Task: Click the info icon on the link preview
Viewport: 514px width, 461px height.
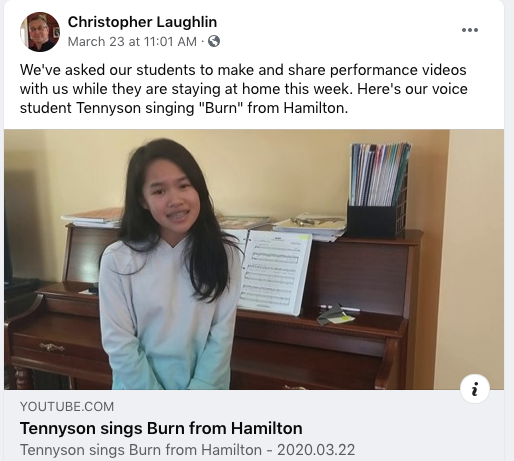Action: 475,388
